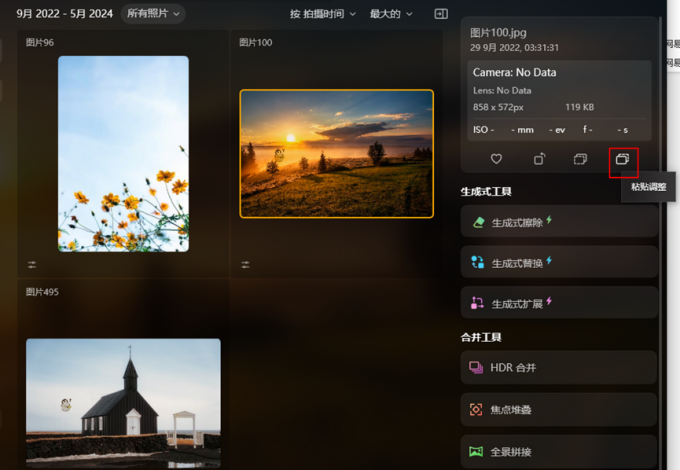Select the flowers photo 图片96 thumbnail
680x470 pixels.
point(123,153)
